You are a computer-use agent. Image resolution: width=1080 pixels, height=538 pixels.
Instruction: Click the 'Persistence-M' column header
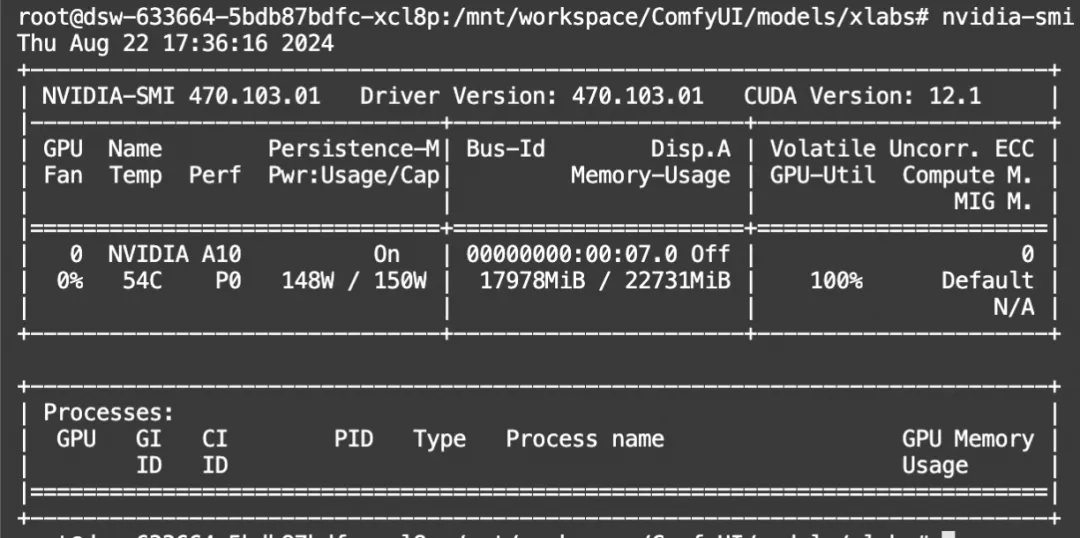(353, 149)
